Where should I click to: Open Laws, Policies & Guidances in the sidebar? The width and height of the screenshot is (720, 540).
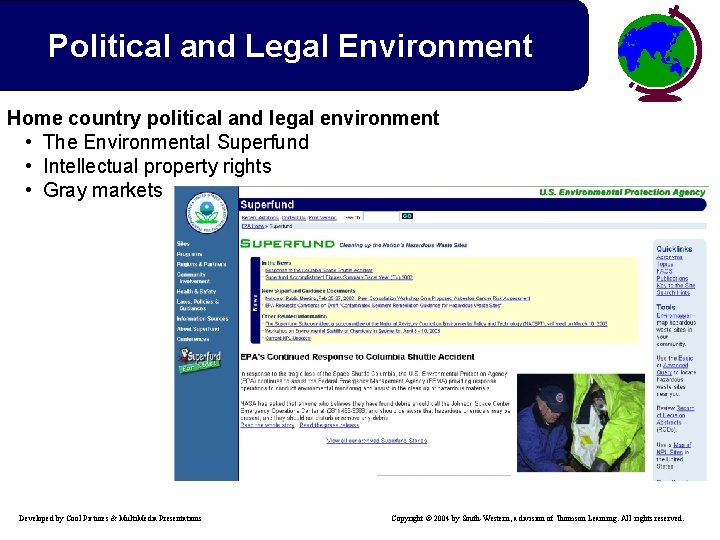tap(198, 305)
